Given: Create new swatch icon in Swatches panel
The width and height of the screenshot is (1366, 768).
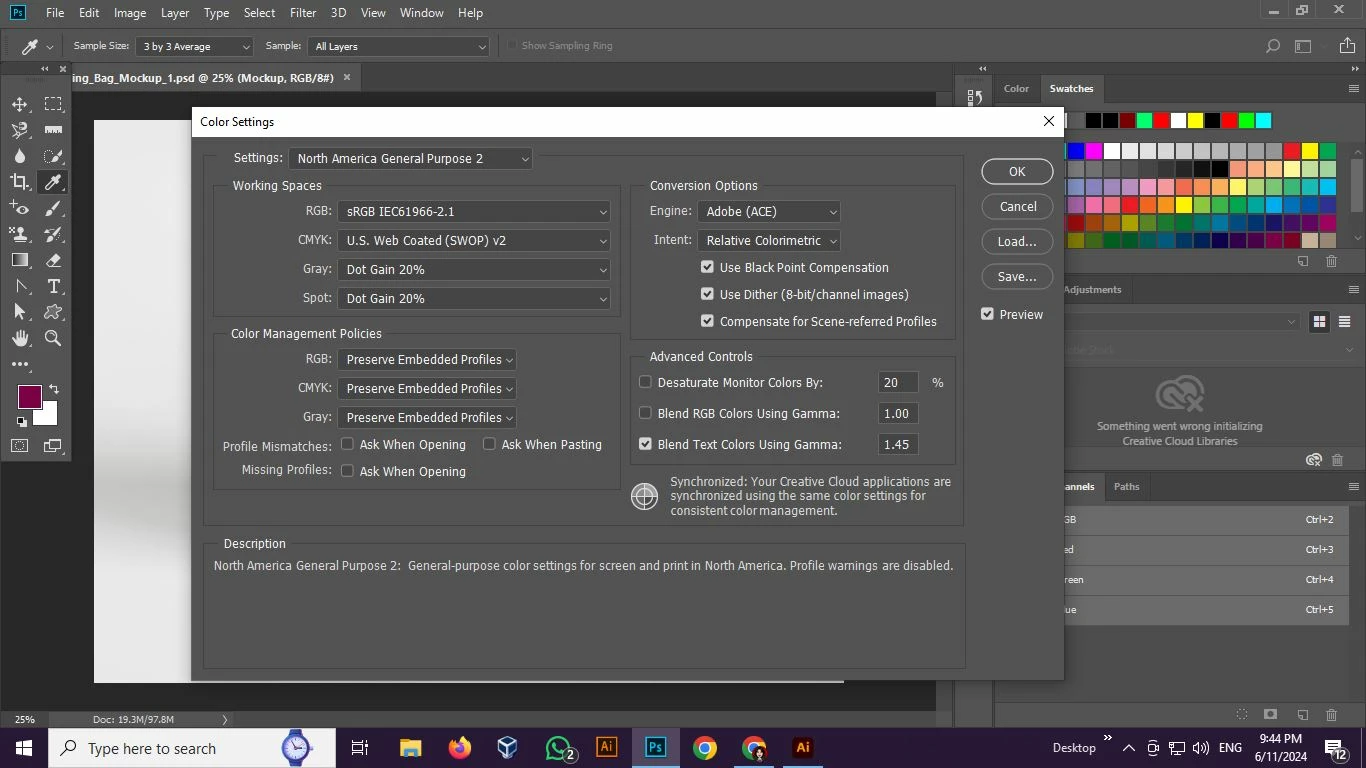Looking at the screenshot, I should [1303, 261].
